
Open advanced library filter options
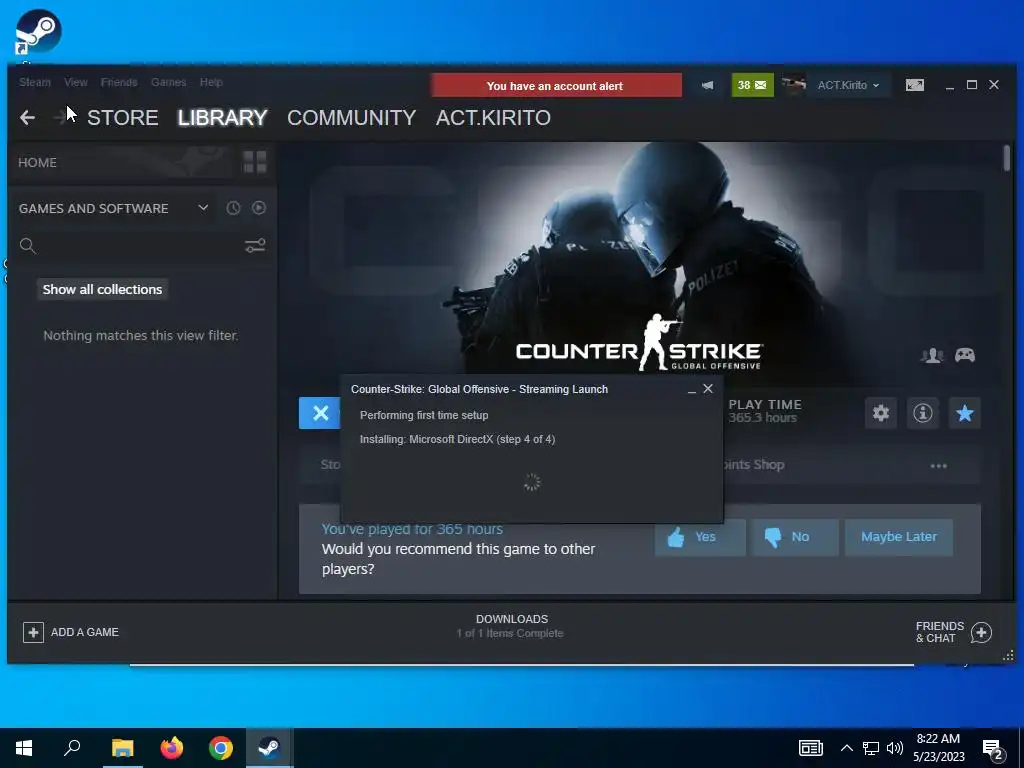[255, 246]
